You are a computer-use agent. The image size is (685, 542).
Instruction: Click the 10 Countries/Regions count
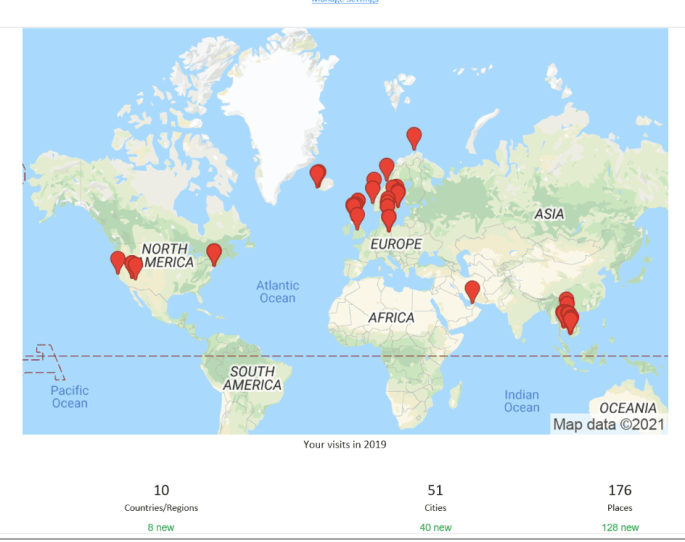click(x=161, y=490)
